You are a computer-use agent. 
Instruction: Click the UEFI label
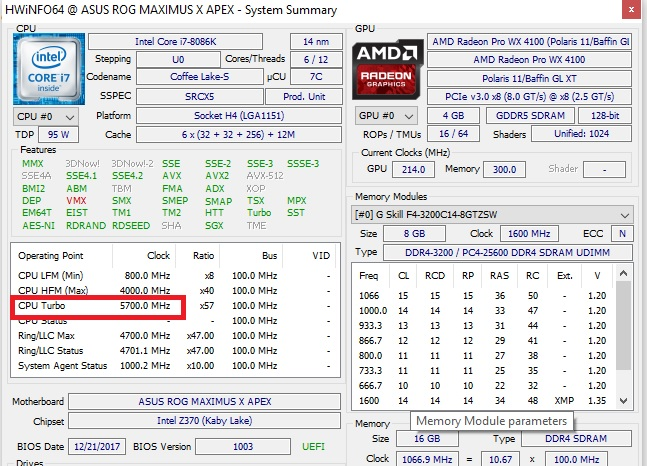point(313,447)
